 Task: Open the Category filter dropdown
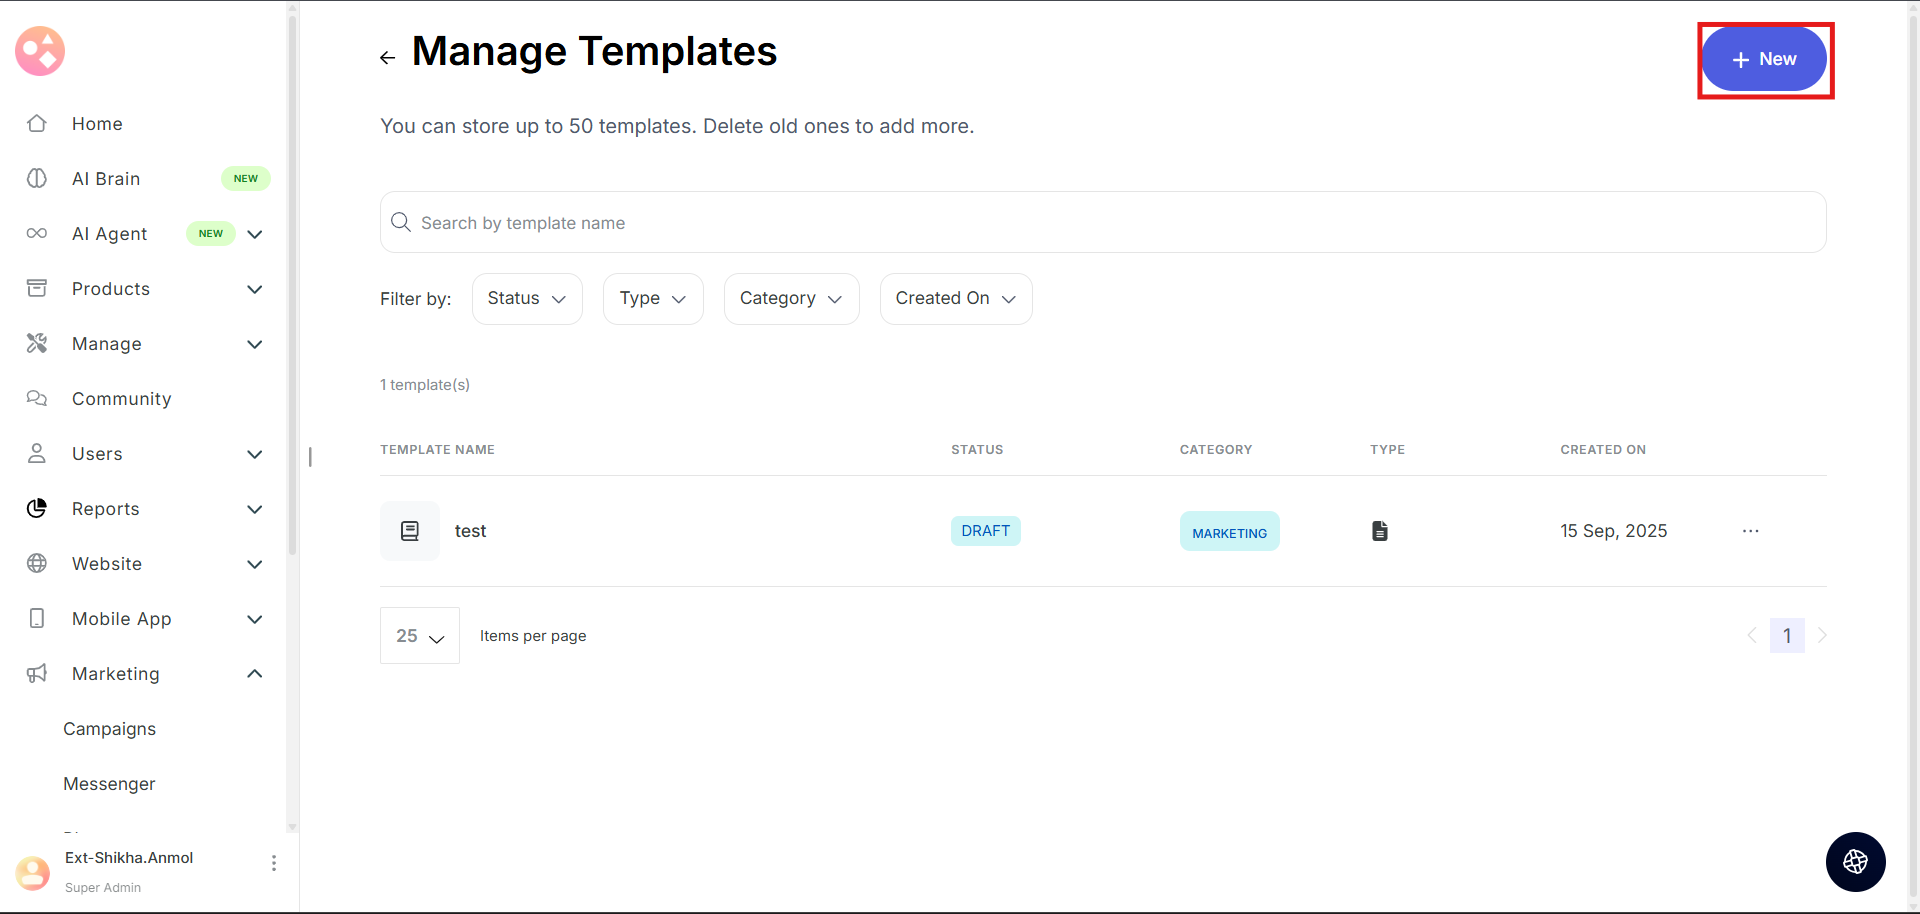791,299
